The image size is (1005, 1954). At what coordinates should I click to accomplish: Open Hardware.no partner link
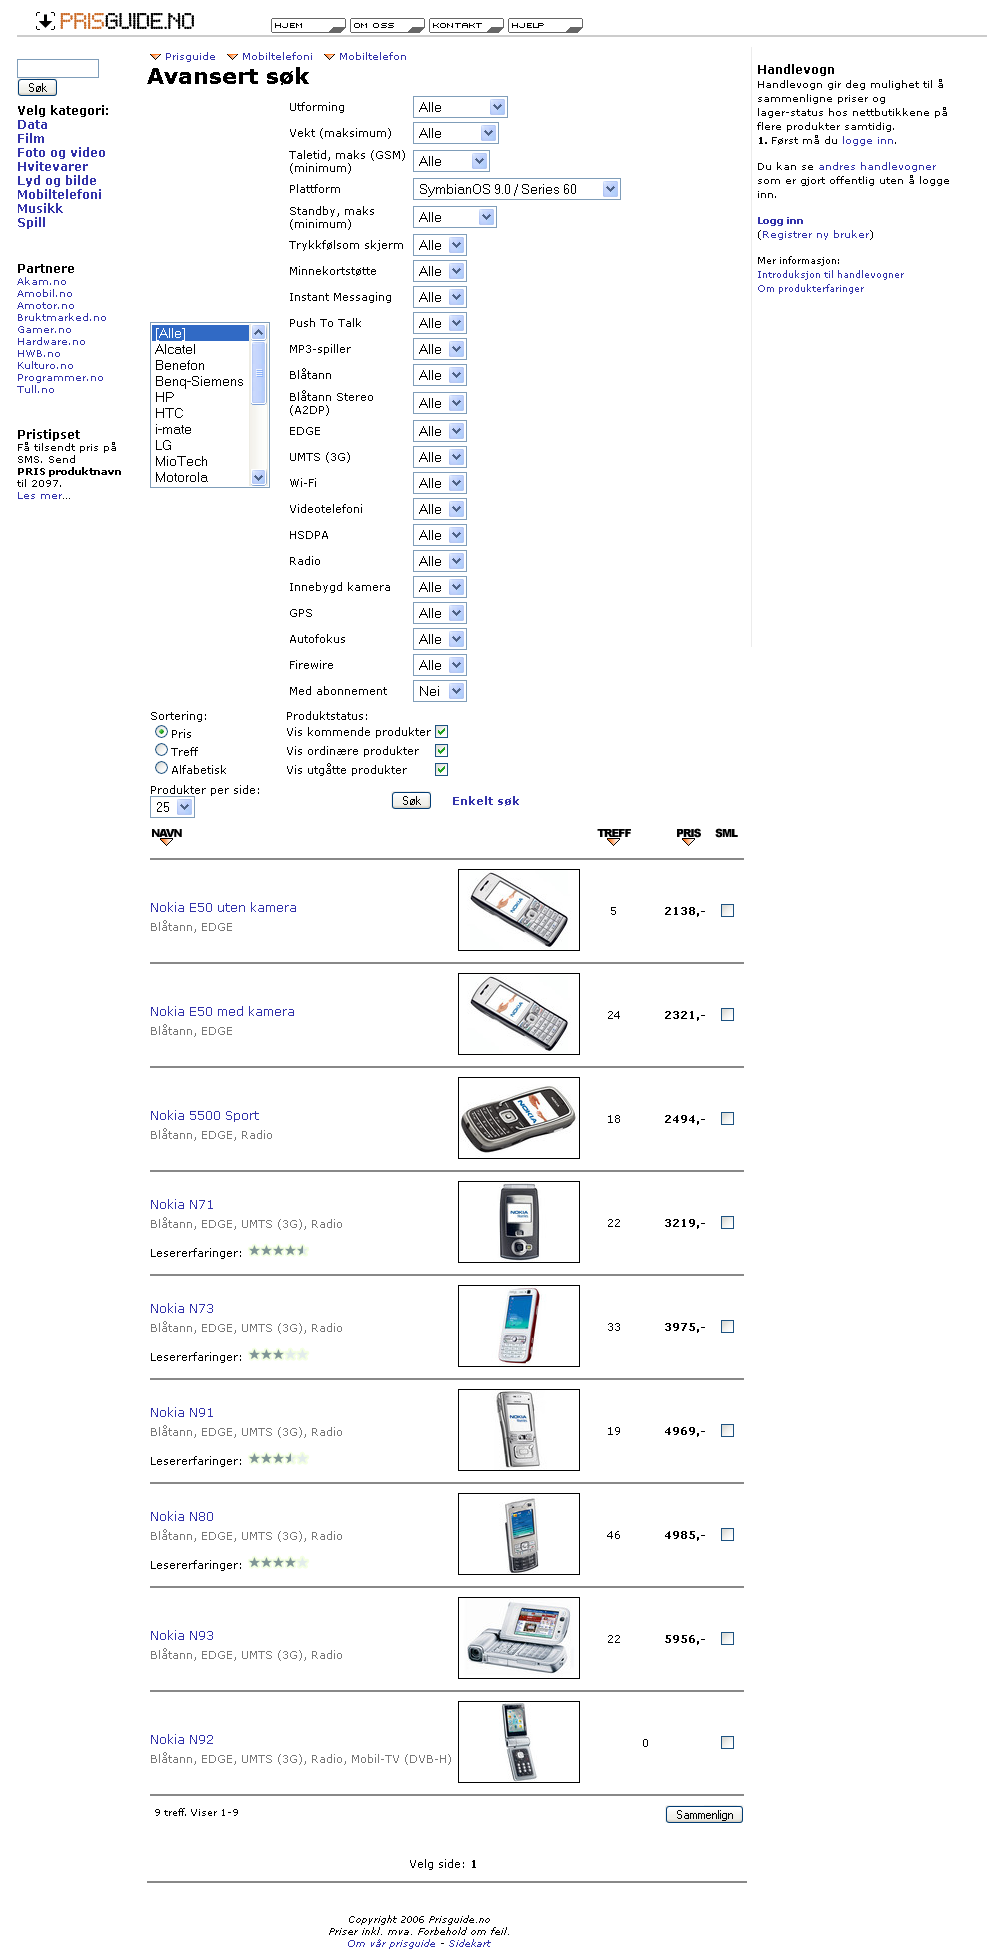(x=51, y=342)
